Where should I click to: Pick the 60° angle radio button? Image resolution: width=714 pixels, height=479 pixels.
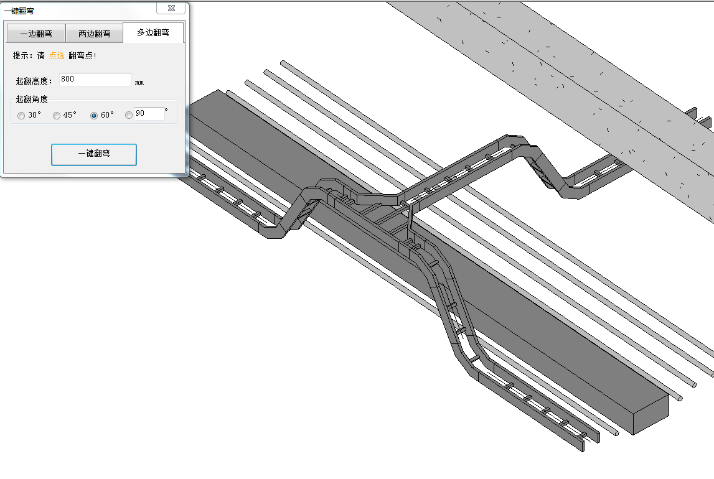(94, 115)
